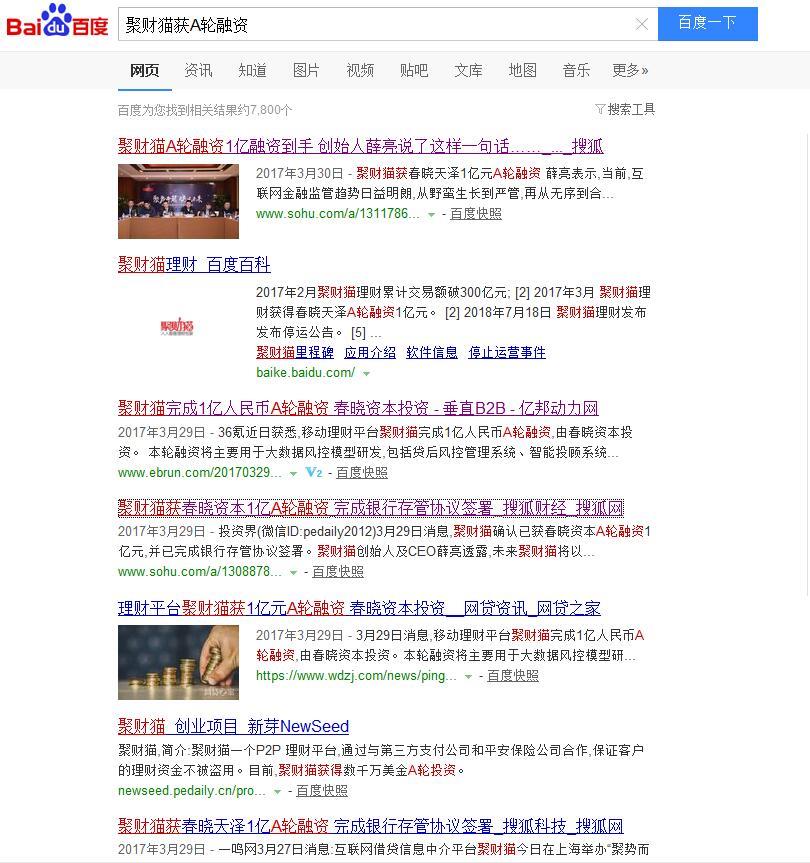Open 搜索工具 filter options
Image resolution: width=810 pixels, height=863 pixels.
625,110
